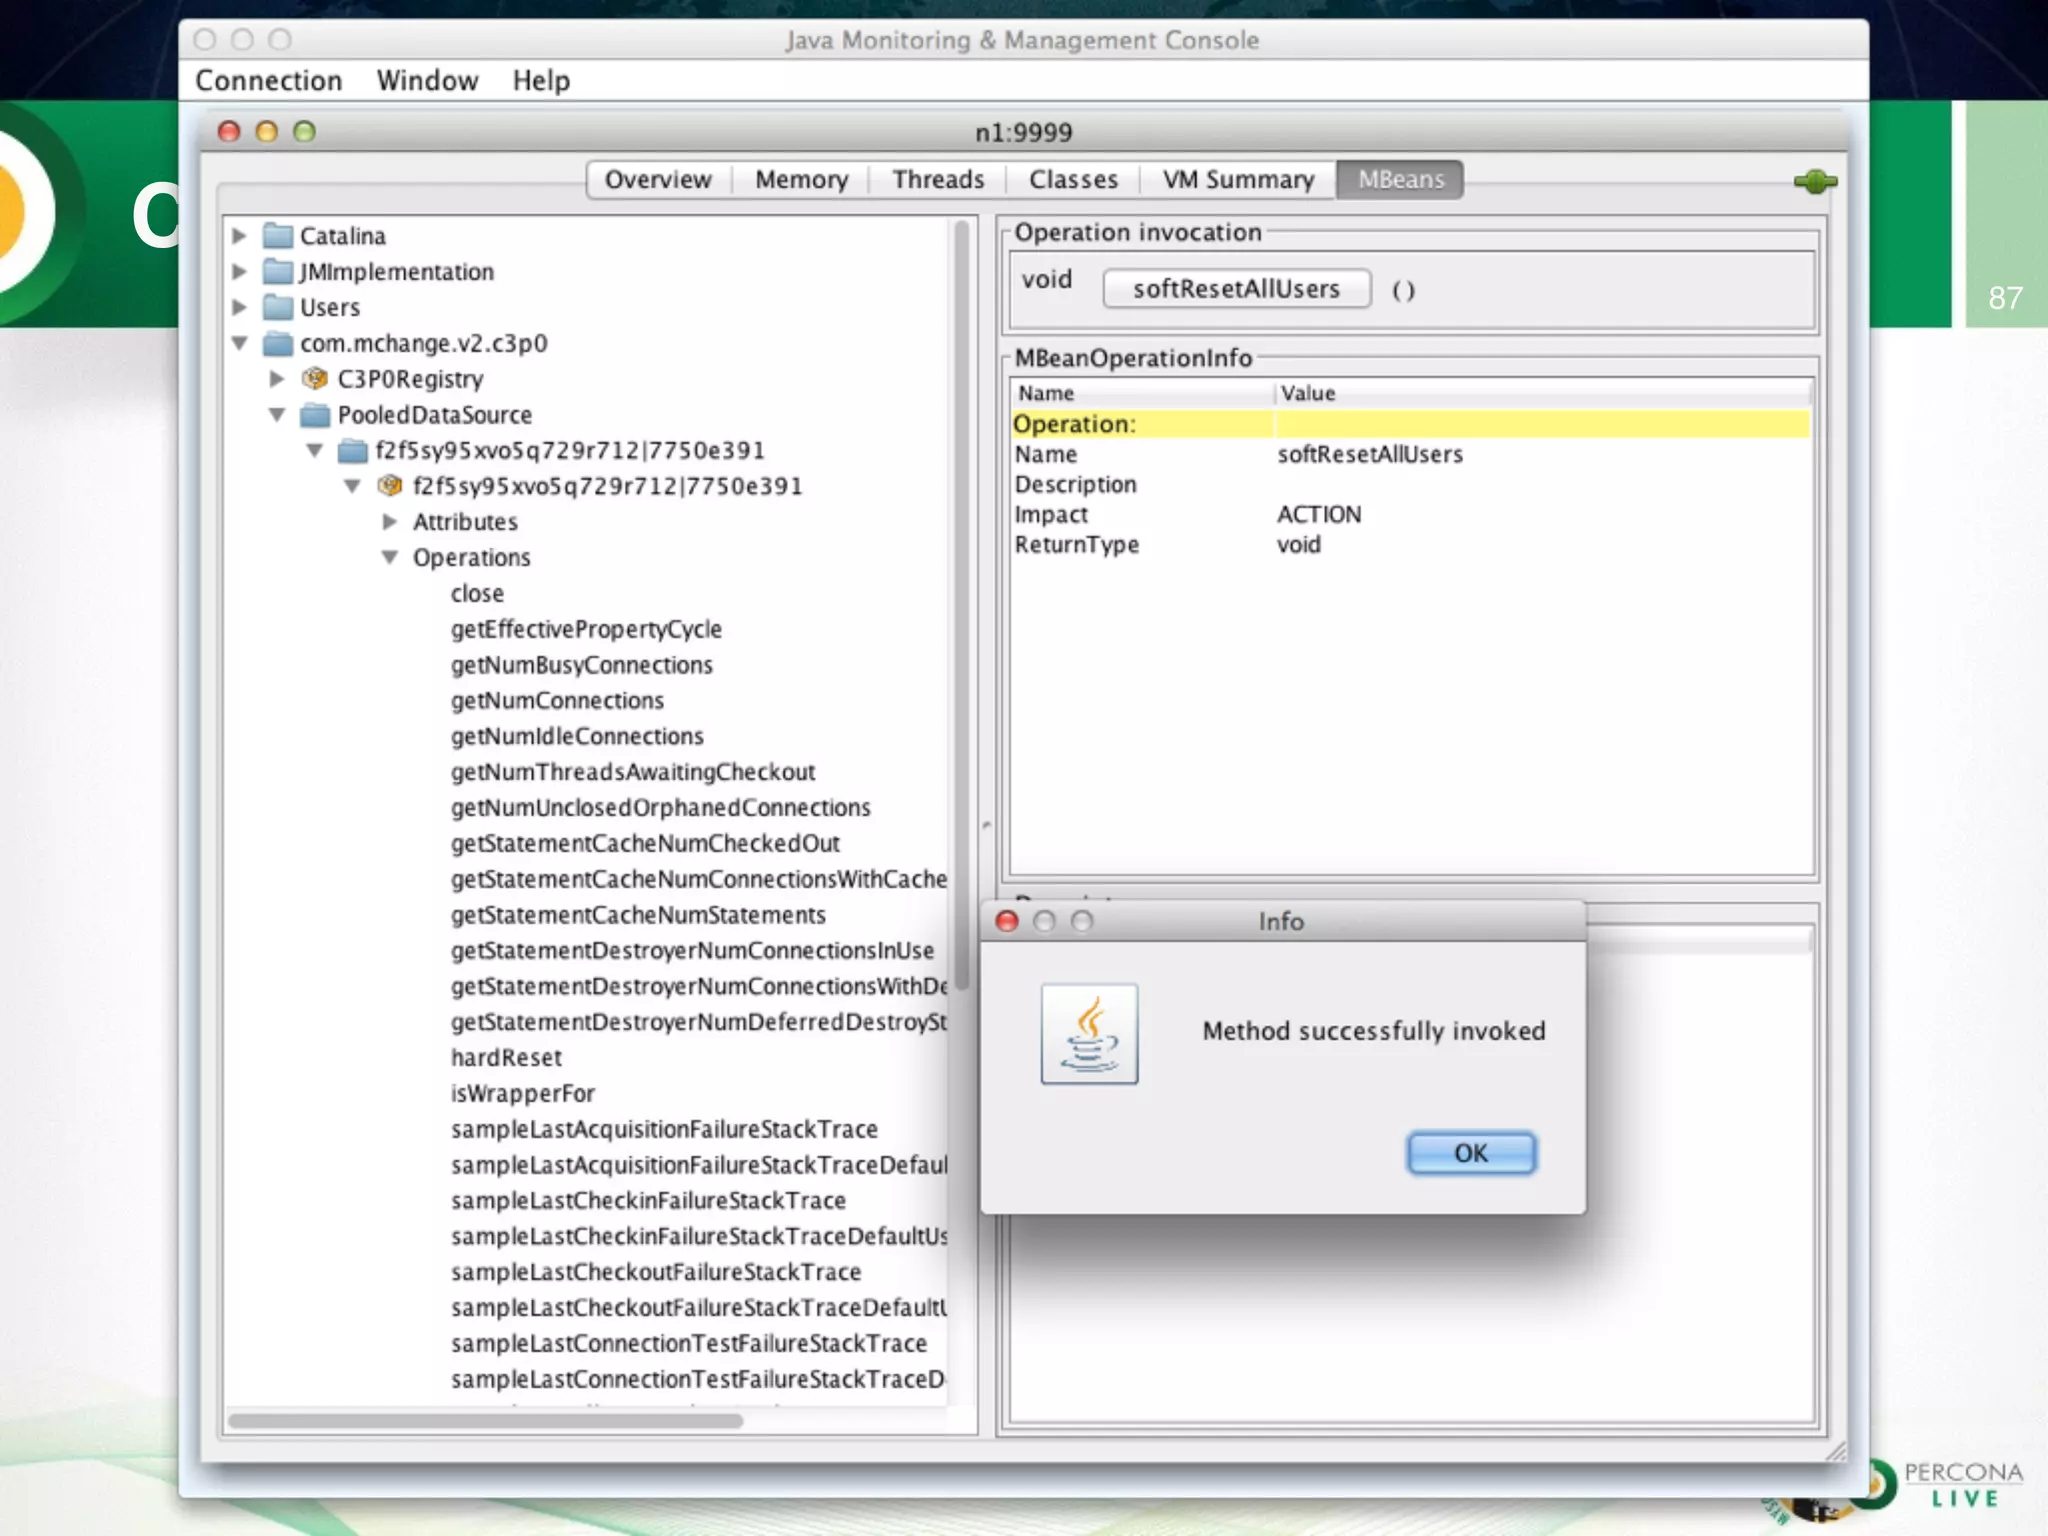Click the com.mchange.v2.c3p0 folder icon
This screenshot has height=1536, width=2048.
278,344
